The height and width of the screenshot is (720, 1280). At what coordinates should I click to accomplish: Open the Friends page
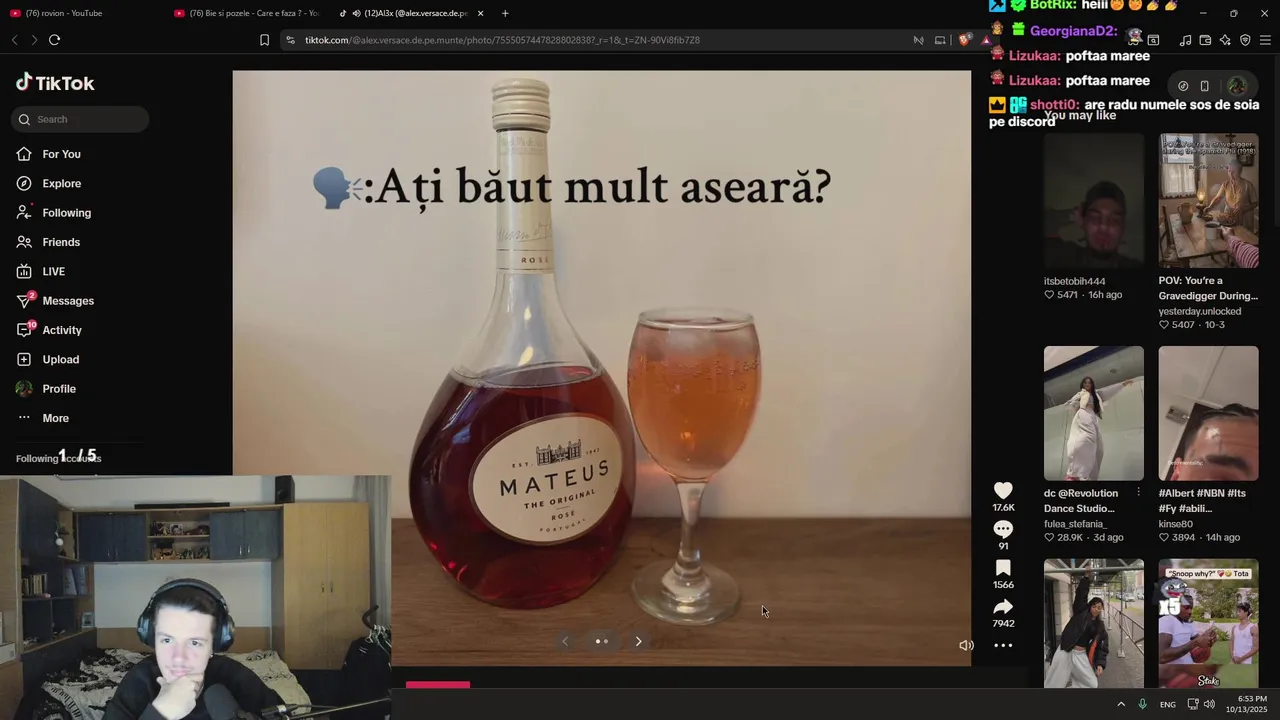tap(61, 242)
